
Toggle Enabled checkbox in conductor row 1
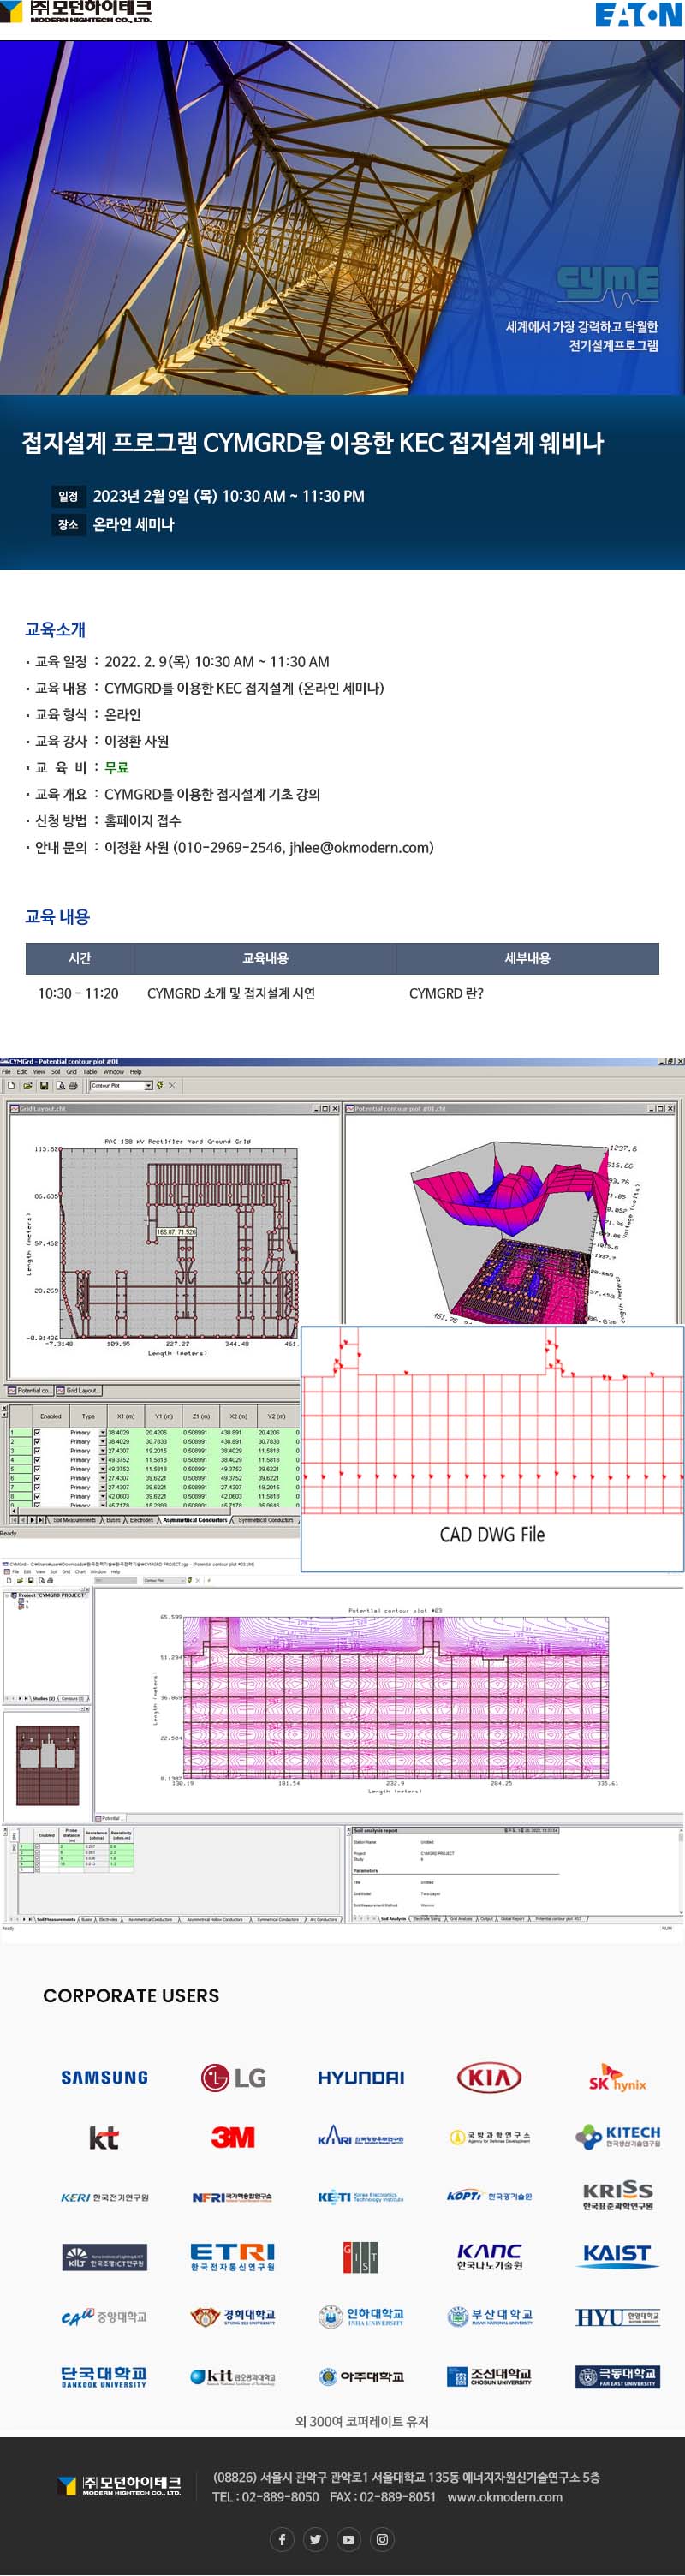(37, 1432)
